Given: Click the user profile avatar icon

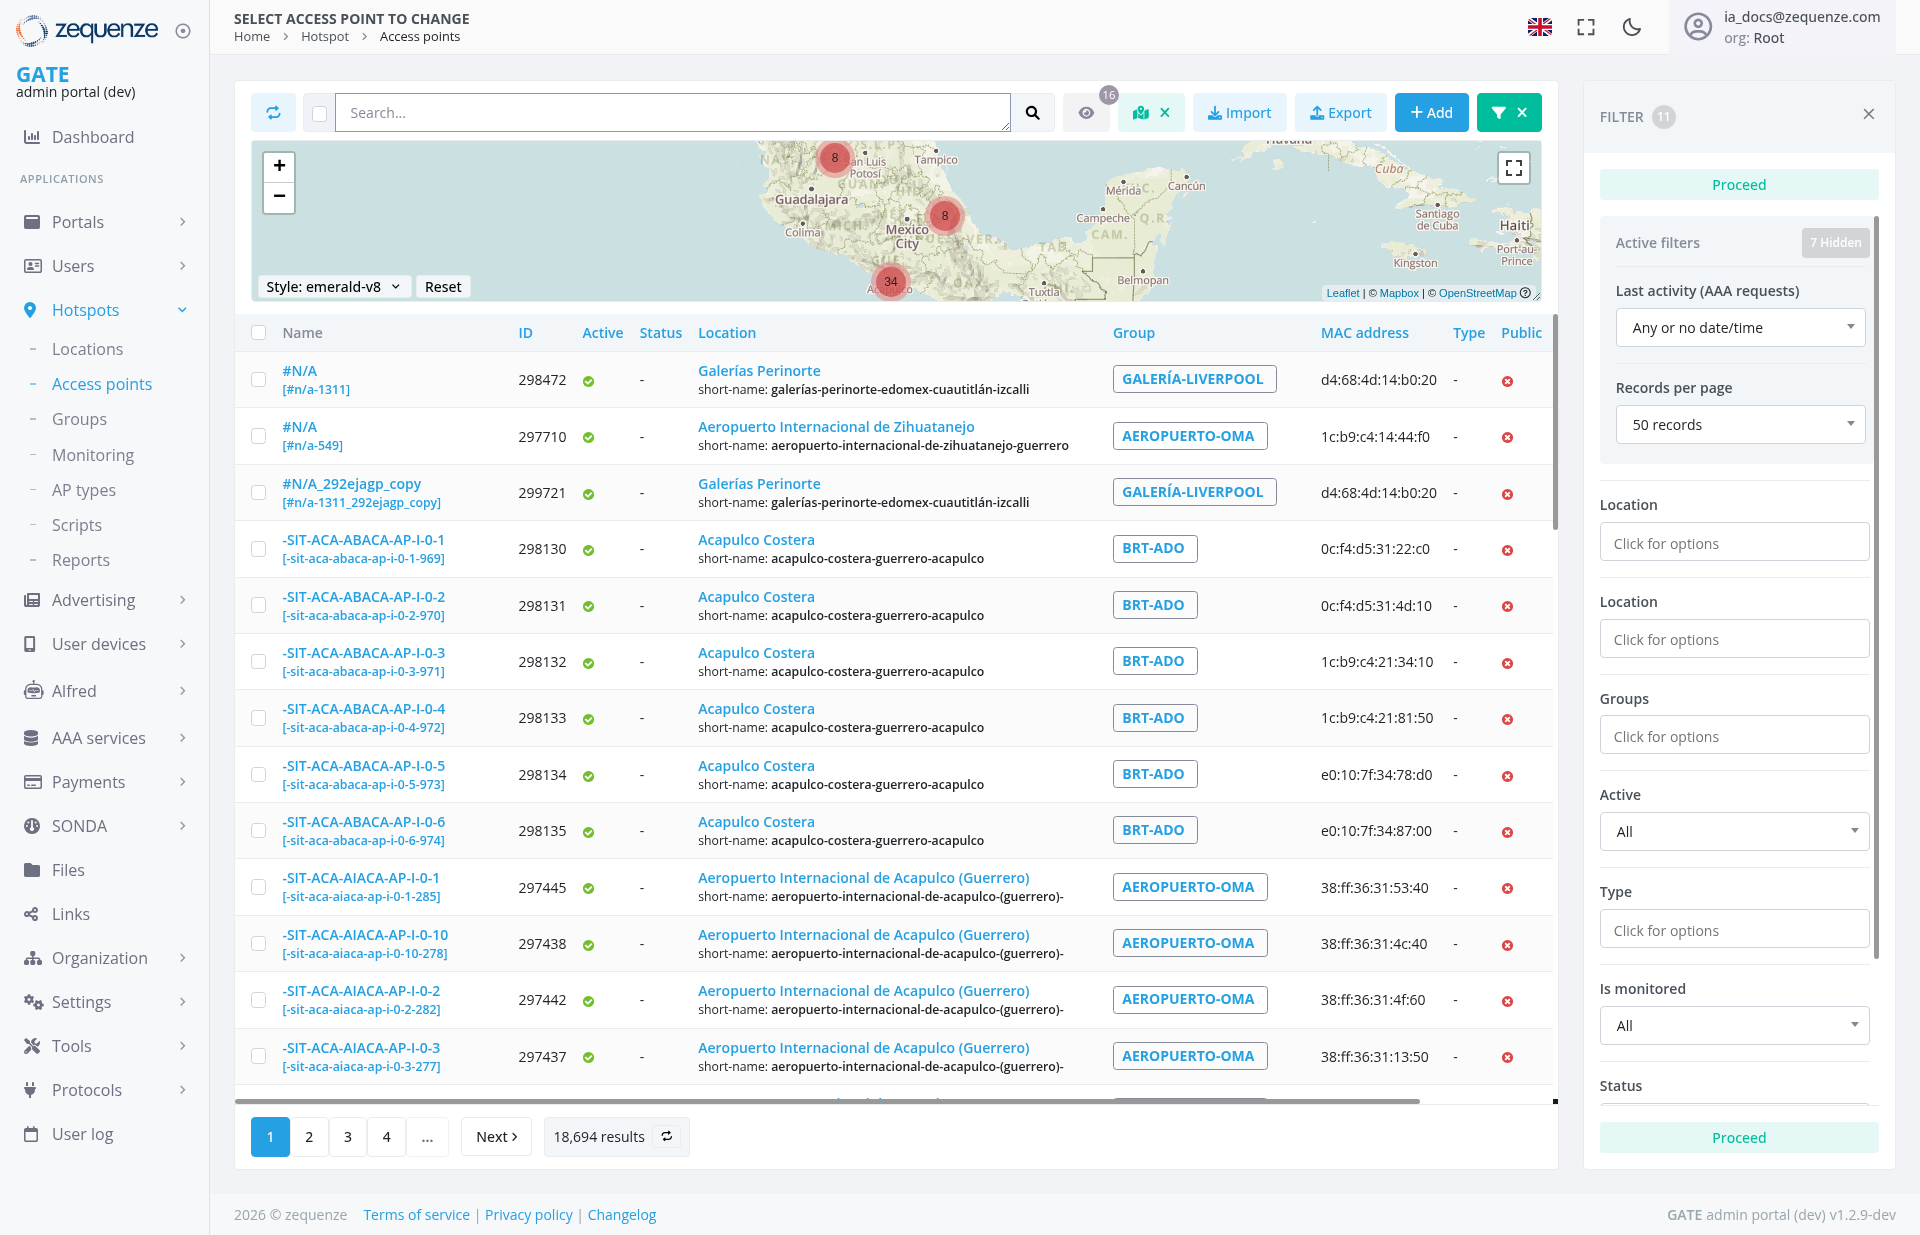Looking at the screenshot, I should pos(1697,27).
